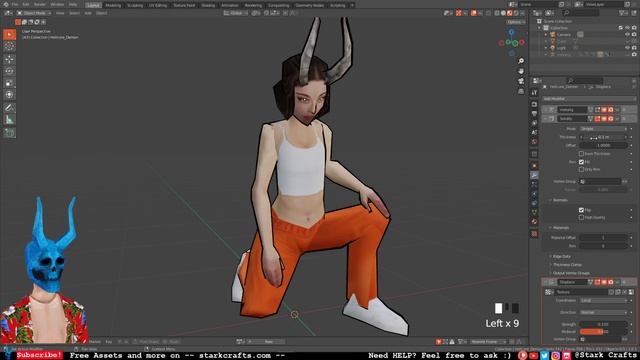Select the Measure tool
This screenshot has width=640, height=360.
pyautogui.click(x=9, y=120)
